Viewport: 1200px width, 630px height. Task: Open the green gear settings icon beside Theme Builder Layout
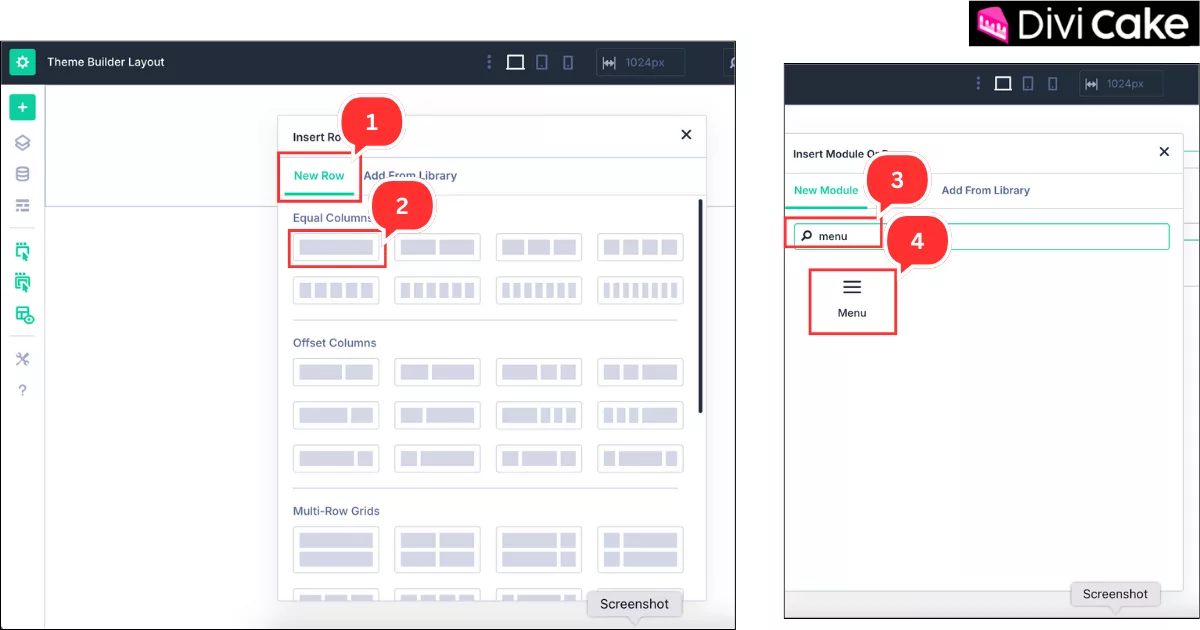[x=23, y=62]
